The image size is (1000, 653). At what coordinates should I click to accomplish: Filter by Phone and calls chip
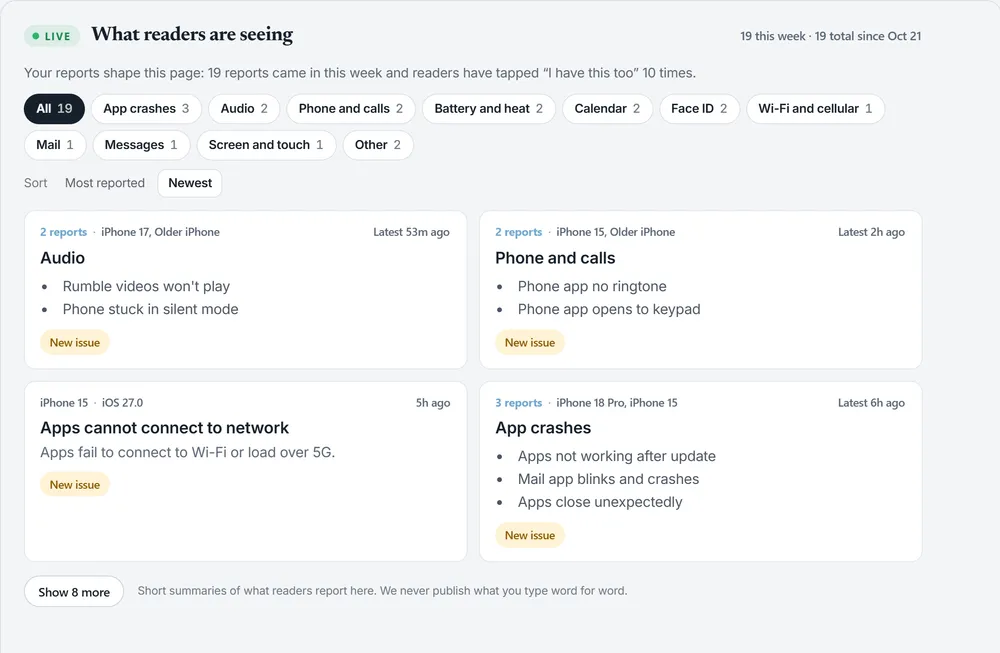tap(351, 108)
